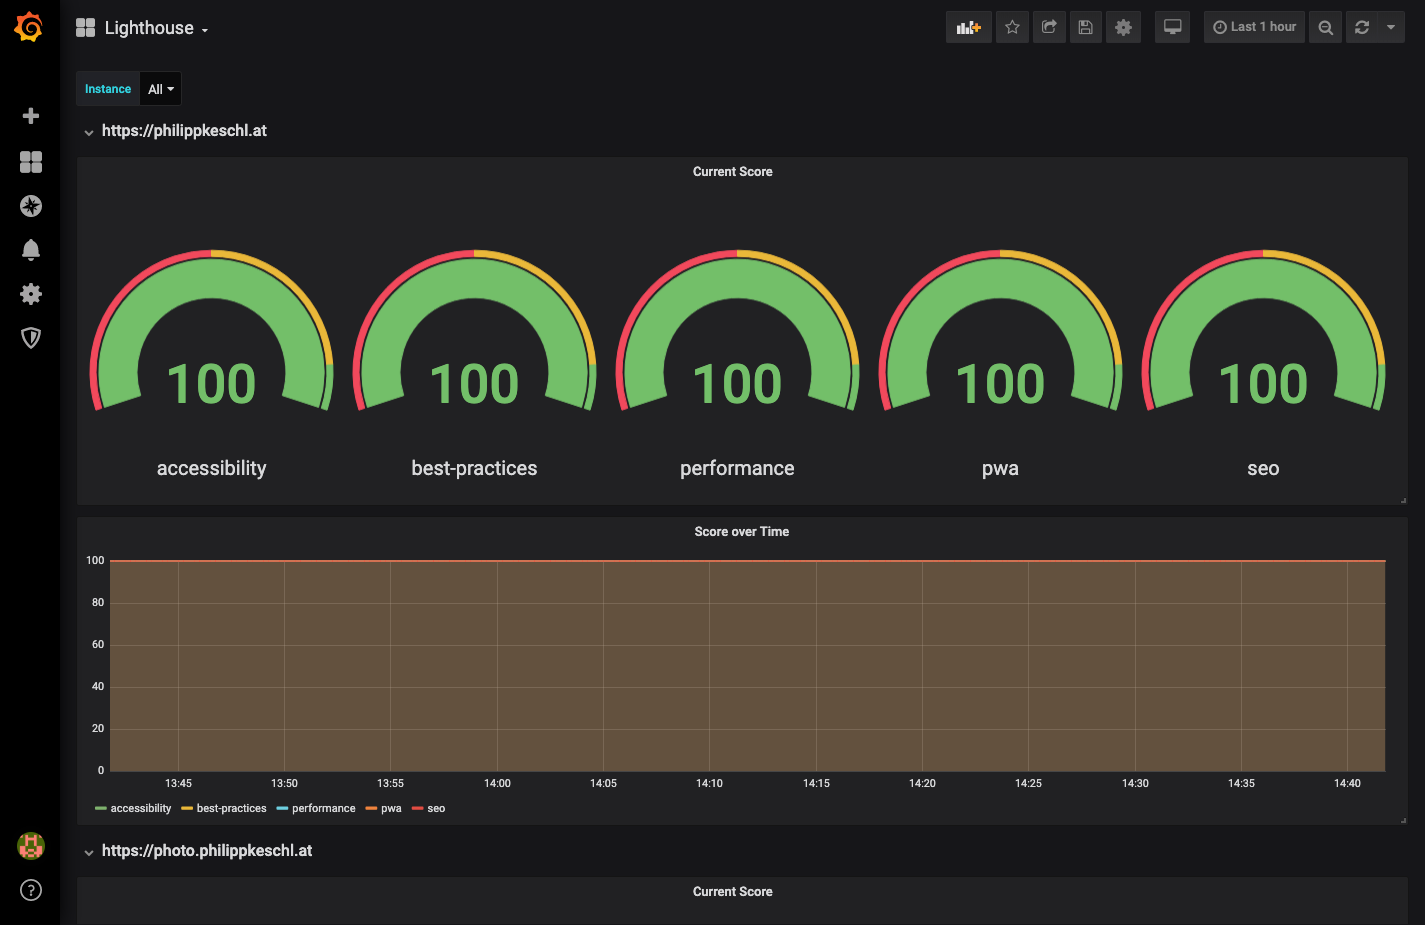Click the seo gauge showing 100
Screen dimensions: 1425x925
click(x=1264, y=332)
